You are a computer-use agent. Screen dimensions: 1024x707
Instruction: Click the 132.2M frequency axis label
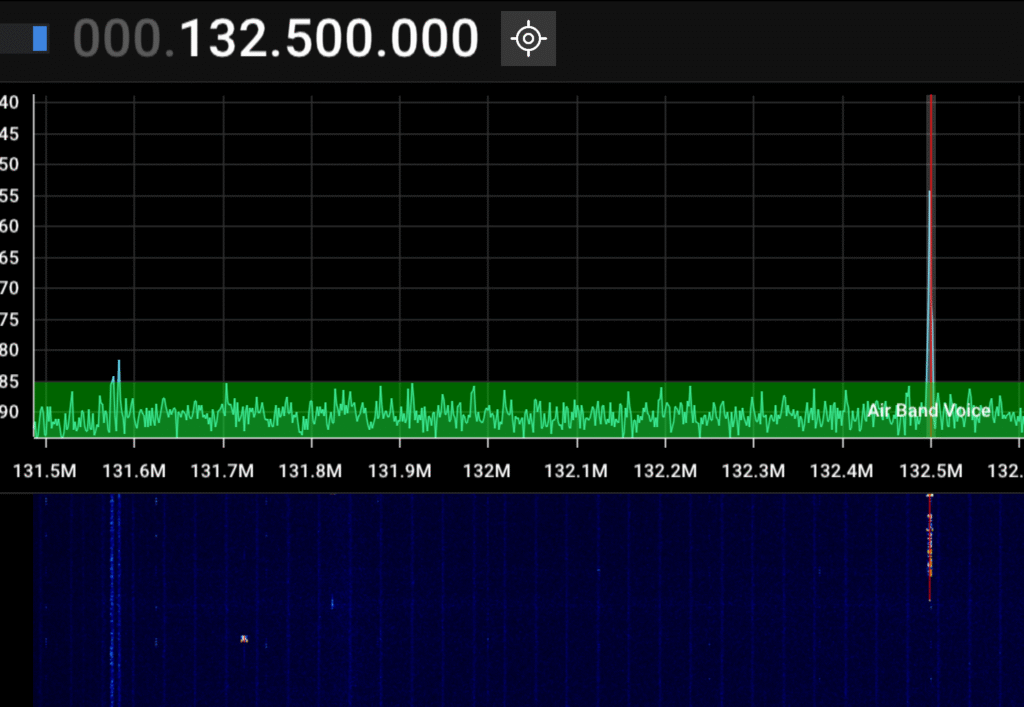665,470
